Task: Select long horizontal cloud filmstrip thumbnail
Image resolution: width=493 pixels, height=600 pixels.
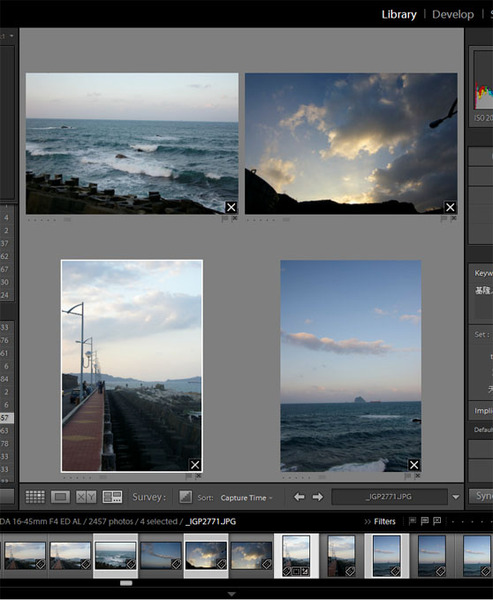Action: 161,556
